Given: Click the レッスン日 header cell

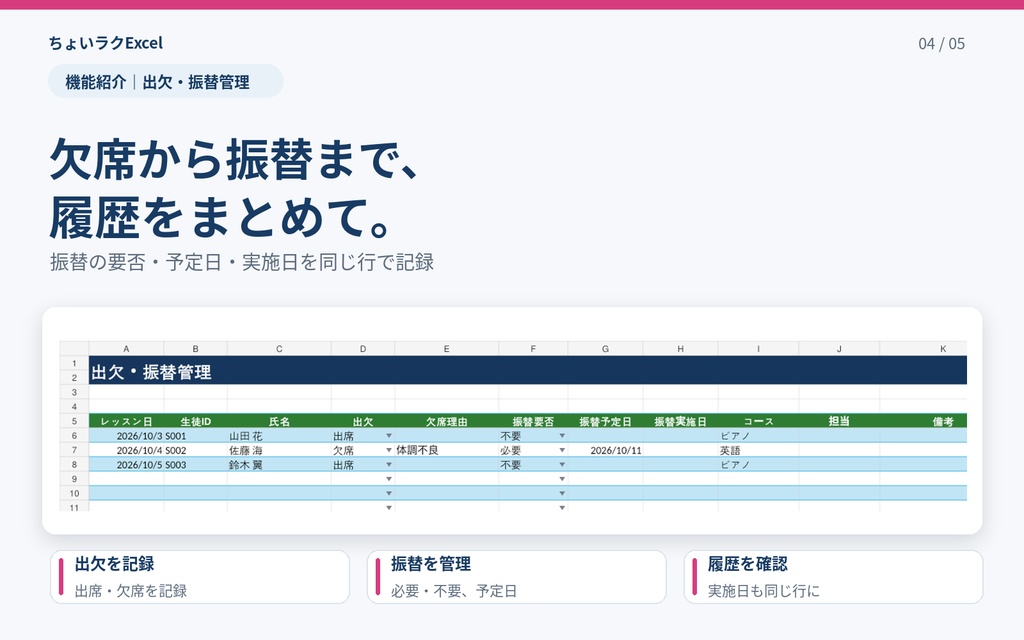Looking at the screenshot, I should point(126,421).
